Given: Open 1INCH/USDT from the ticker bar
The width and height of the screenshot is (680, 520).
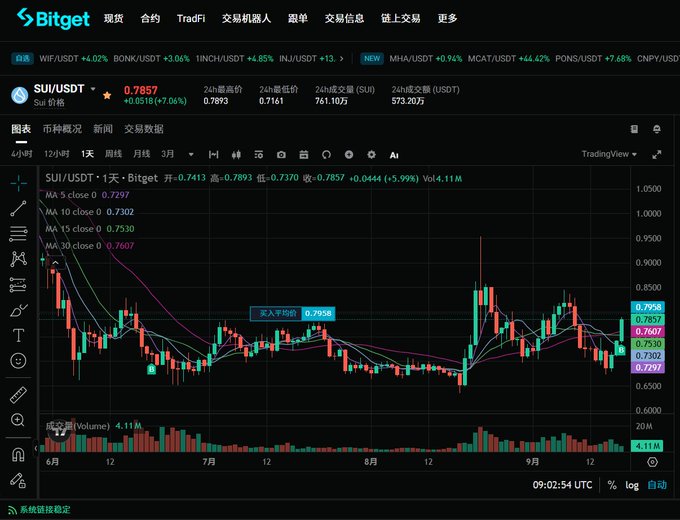Looking at the screenshot, I should [234, 59].
